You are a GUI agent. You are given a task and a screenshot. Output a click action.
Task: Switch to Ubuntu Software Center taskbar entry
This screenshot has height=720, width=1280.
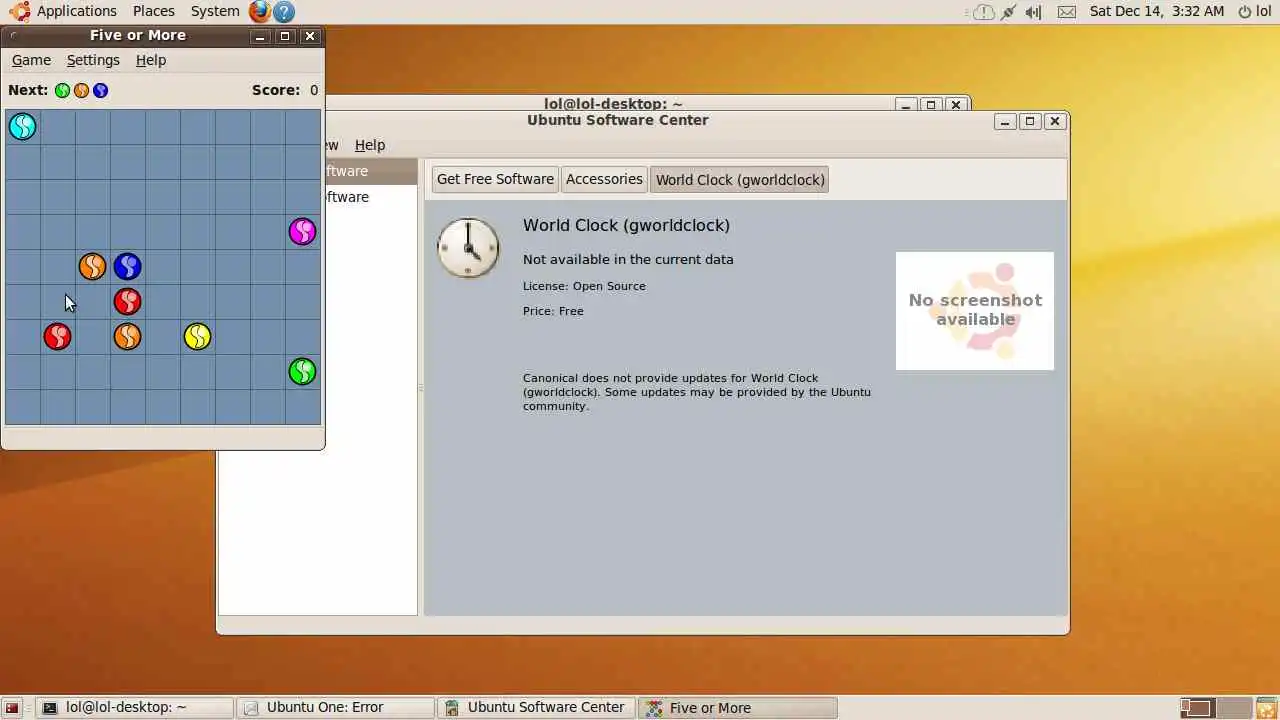(537, 708)
